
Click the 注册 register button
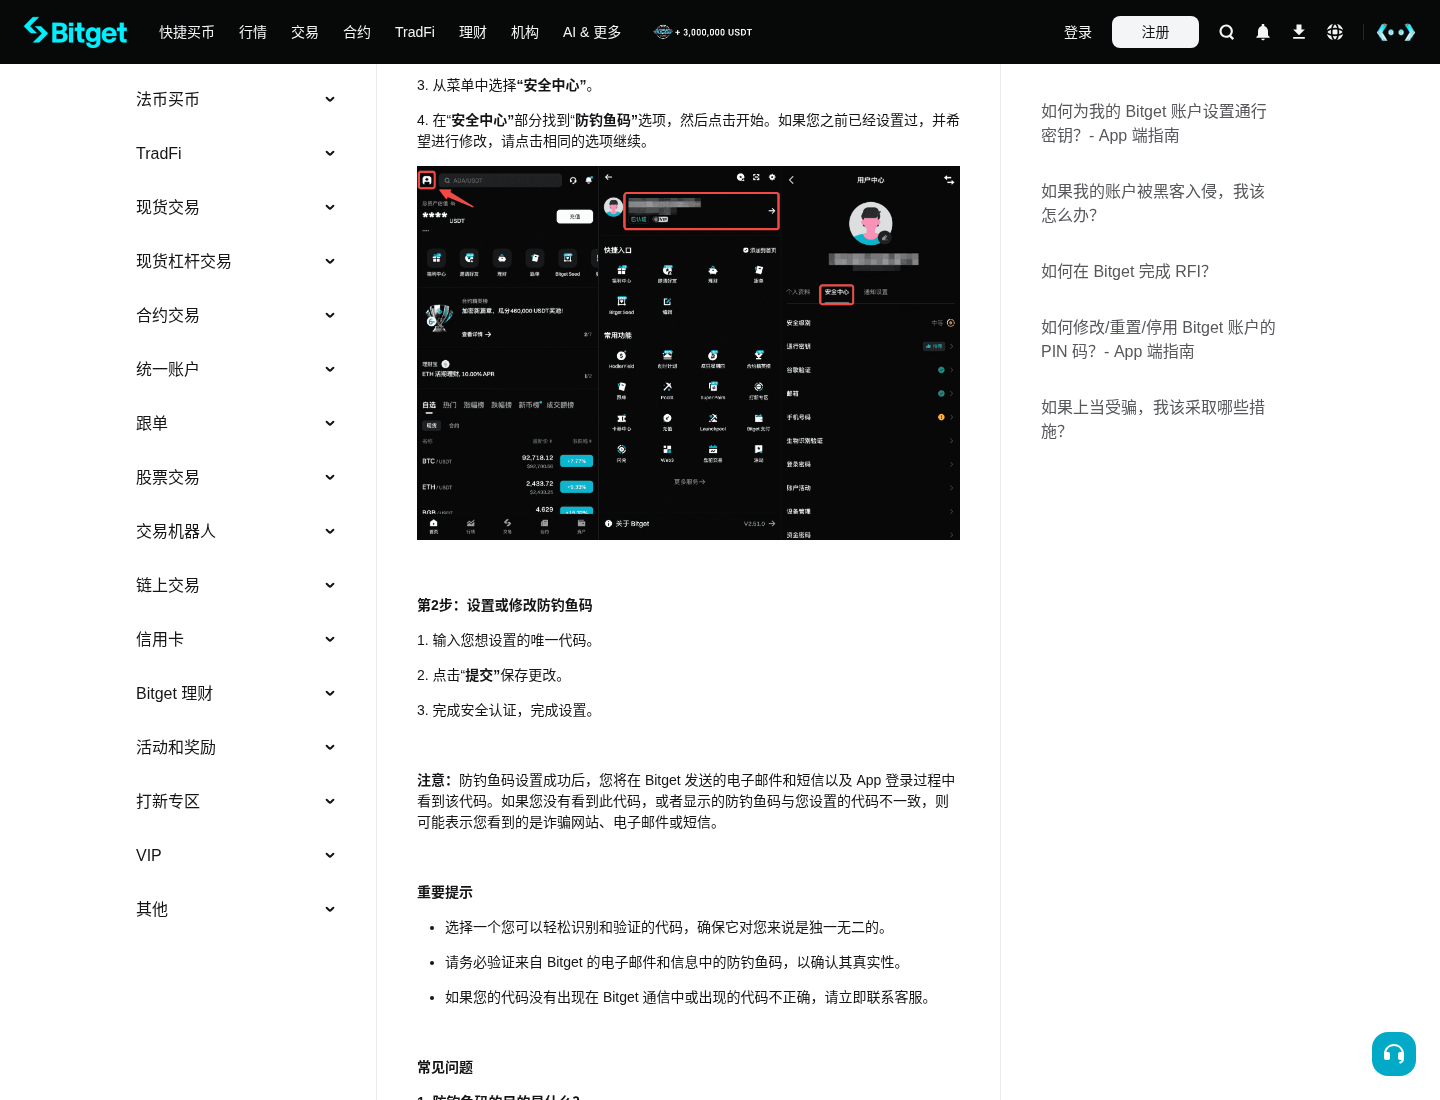(x=1155, y=32)
